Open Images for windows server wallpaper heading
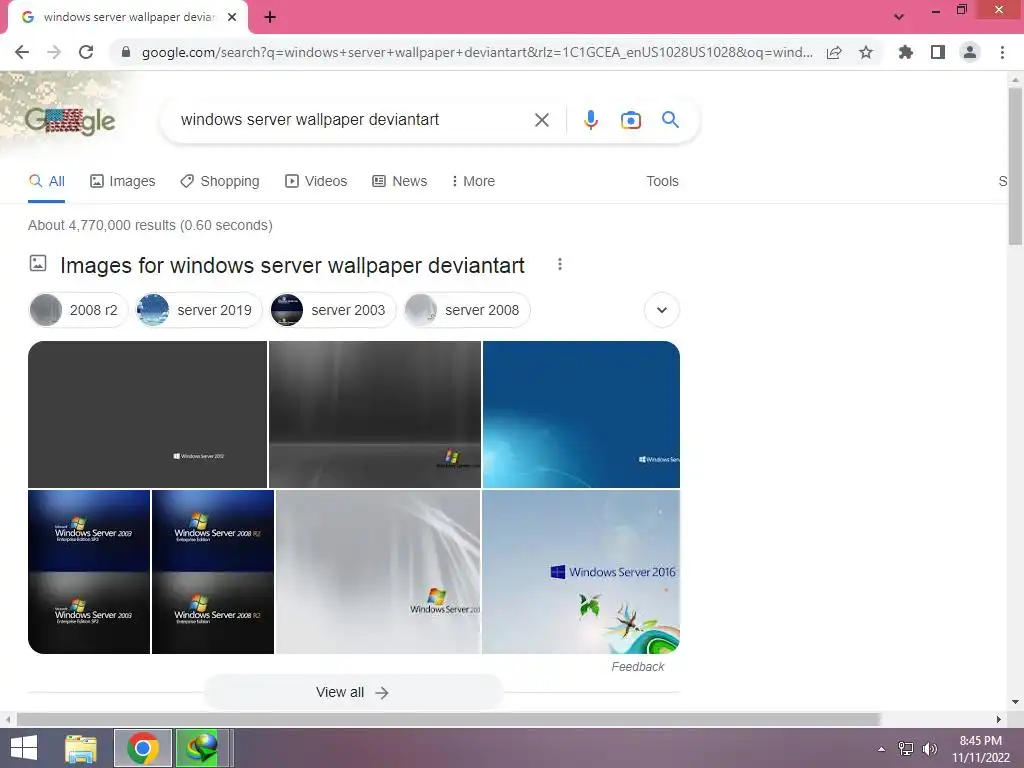 pos(292,266)
